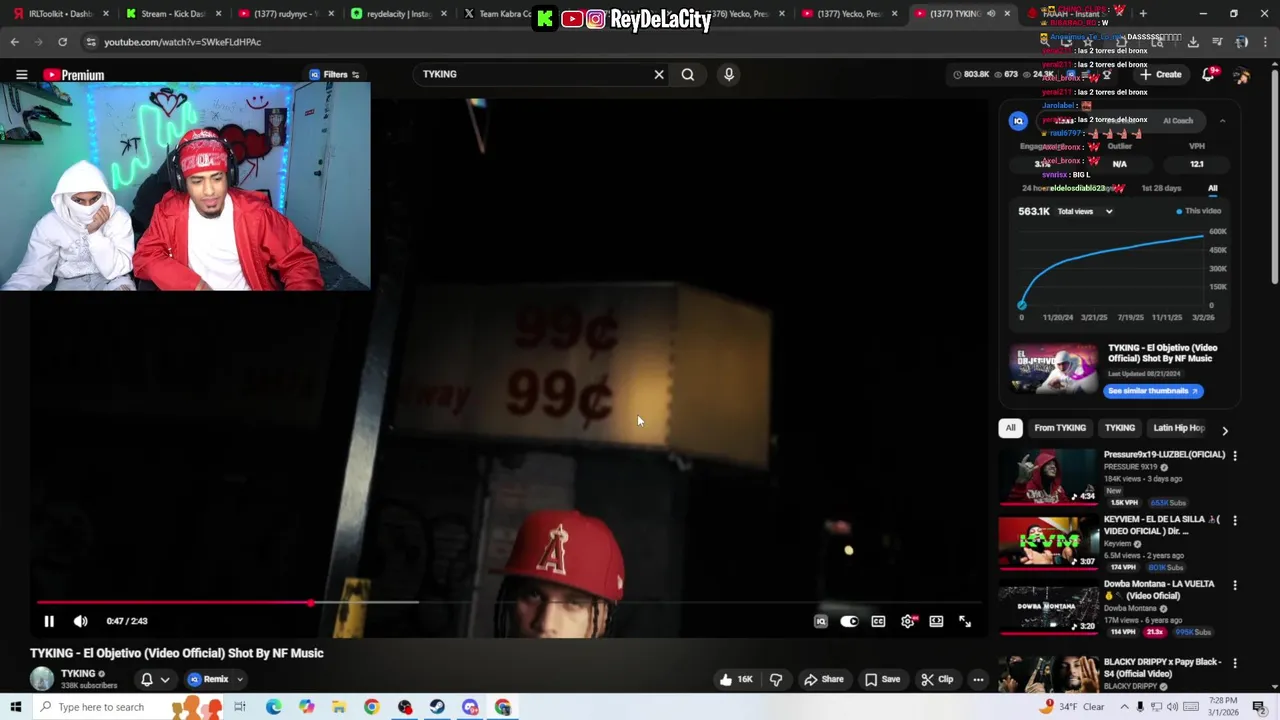Click the vidIQ icon in player controls

pos(821,621)
